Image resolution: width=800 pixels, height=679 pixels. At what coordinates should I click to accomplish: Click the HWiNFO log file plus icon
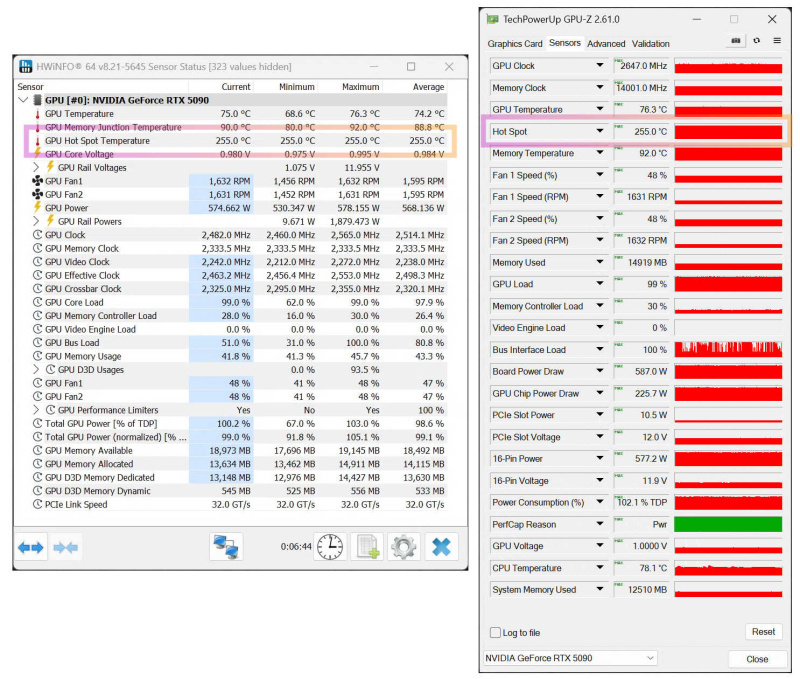pos(367,547)
